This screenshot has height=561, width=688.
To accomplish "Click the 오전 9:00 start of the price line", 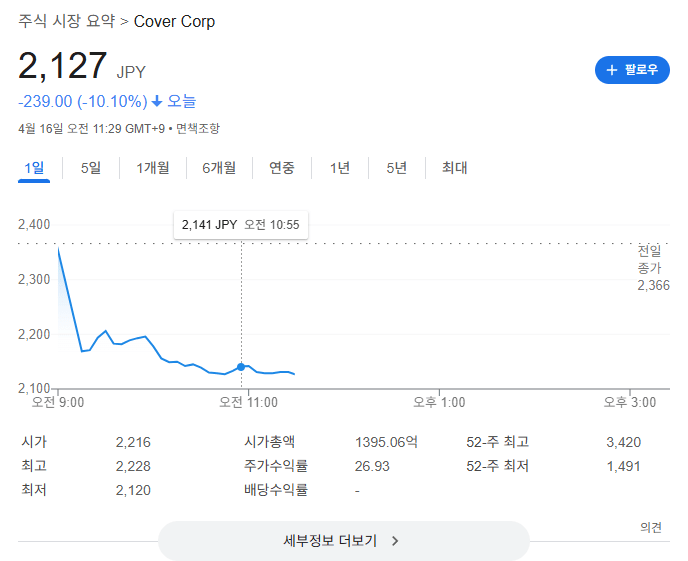I will click(x=58, y=248).
